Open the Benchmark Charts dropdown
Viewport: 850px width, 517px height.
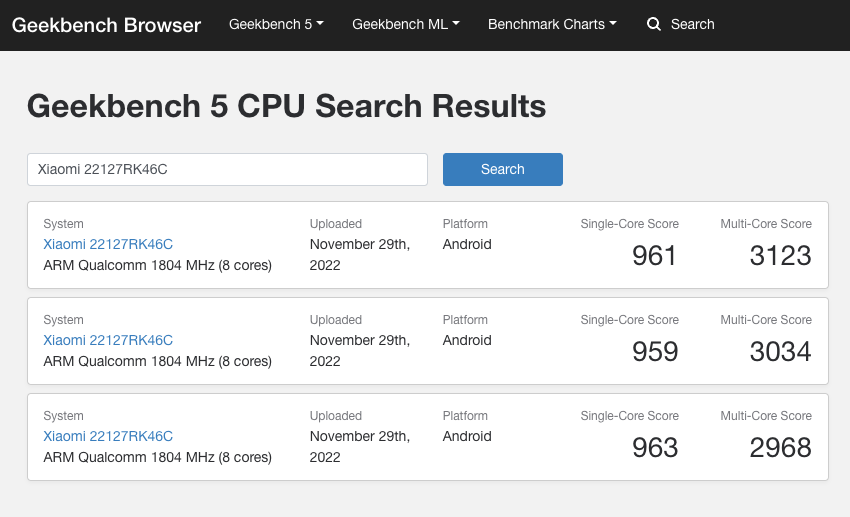[x=552, y=24]
